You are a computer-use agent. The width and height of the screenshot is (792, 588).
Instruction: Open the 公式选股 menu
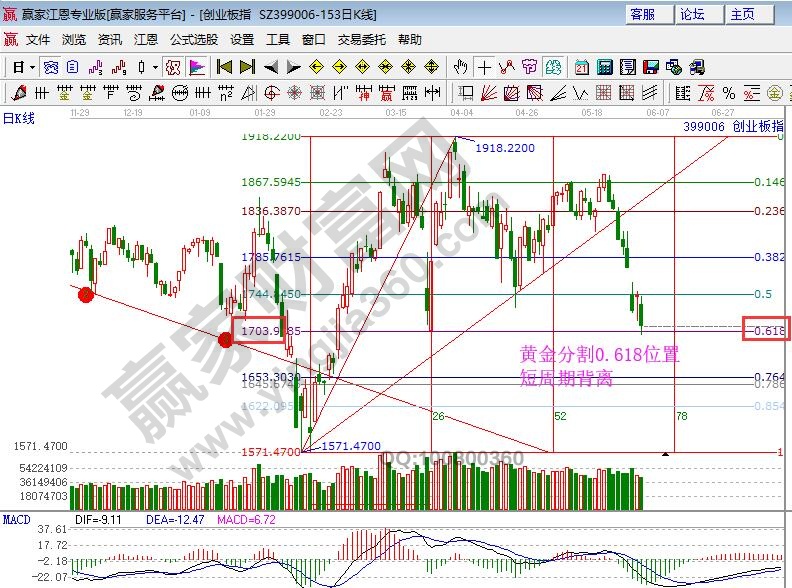coord(193,40)
